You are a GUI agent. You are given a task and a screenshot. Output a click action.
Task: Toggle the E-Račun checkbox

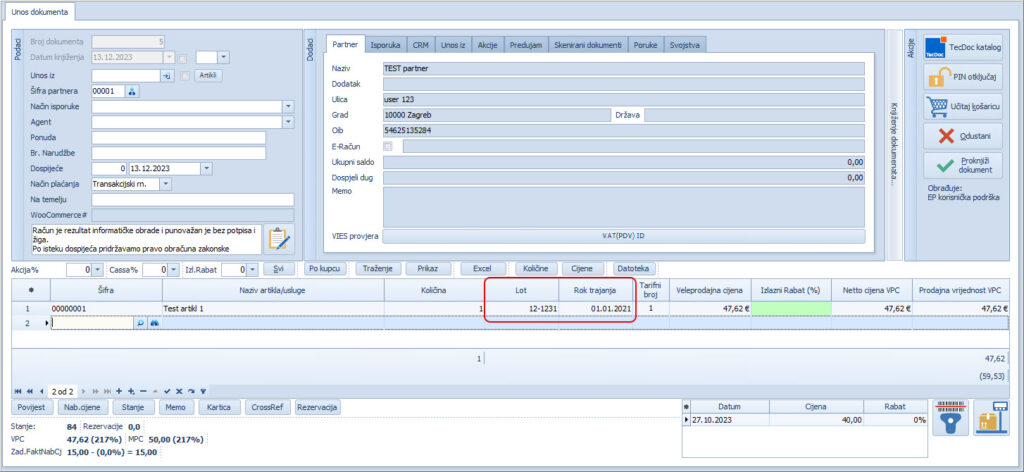pyautogui.click(x=388, y=146)
